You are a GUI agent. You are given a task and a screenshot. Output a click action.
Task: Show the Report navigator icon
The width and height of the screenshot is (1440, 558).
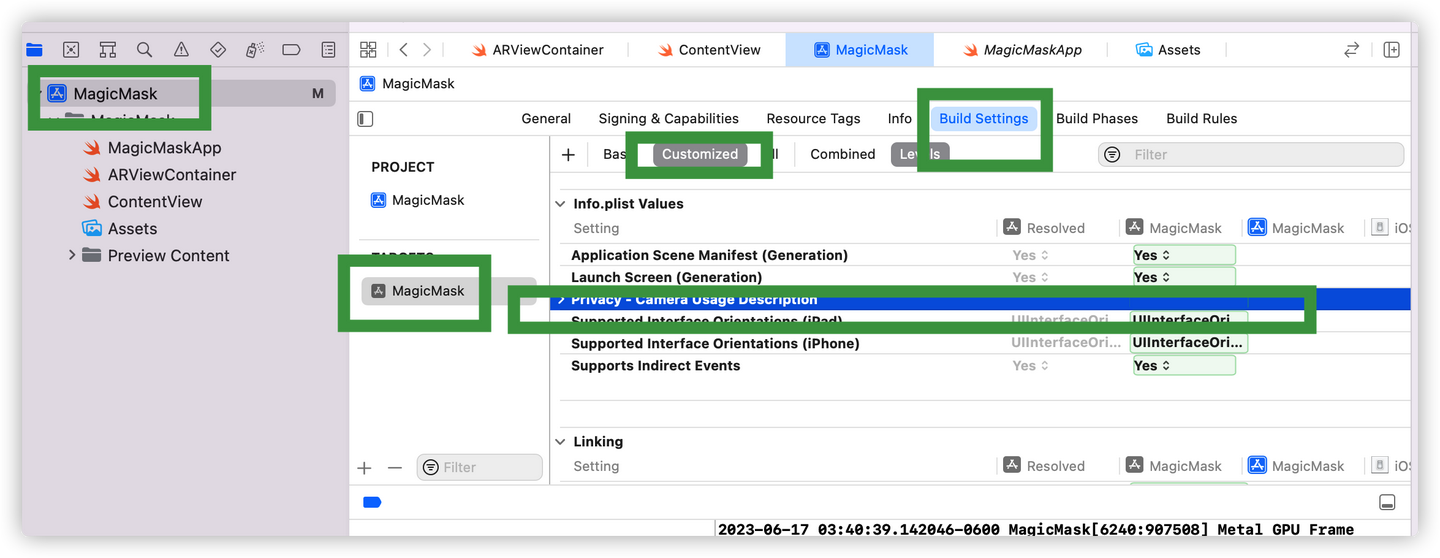click(328, 49)
